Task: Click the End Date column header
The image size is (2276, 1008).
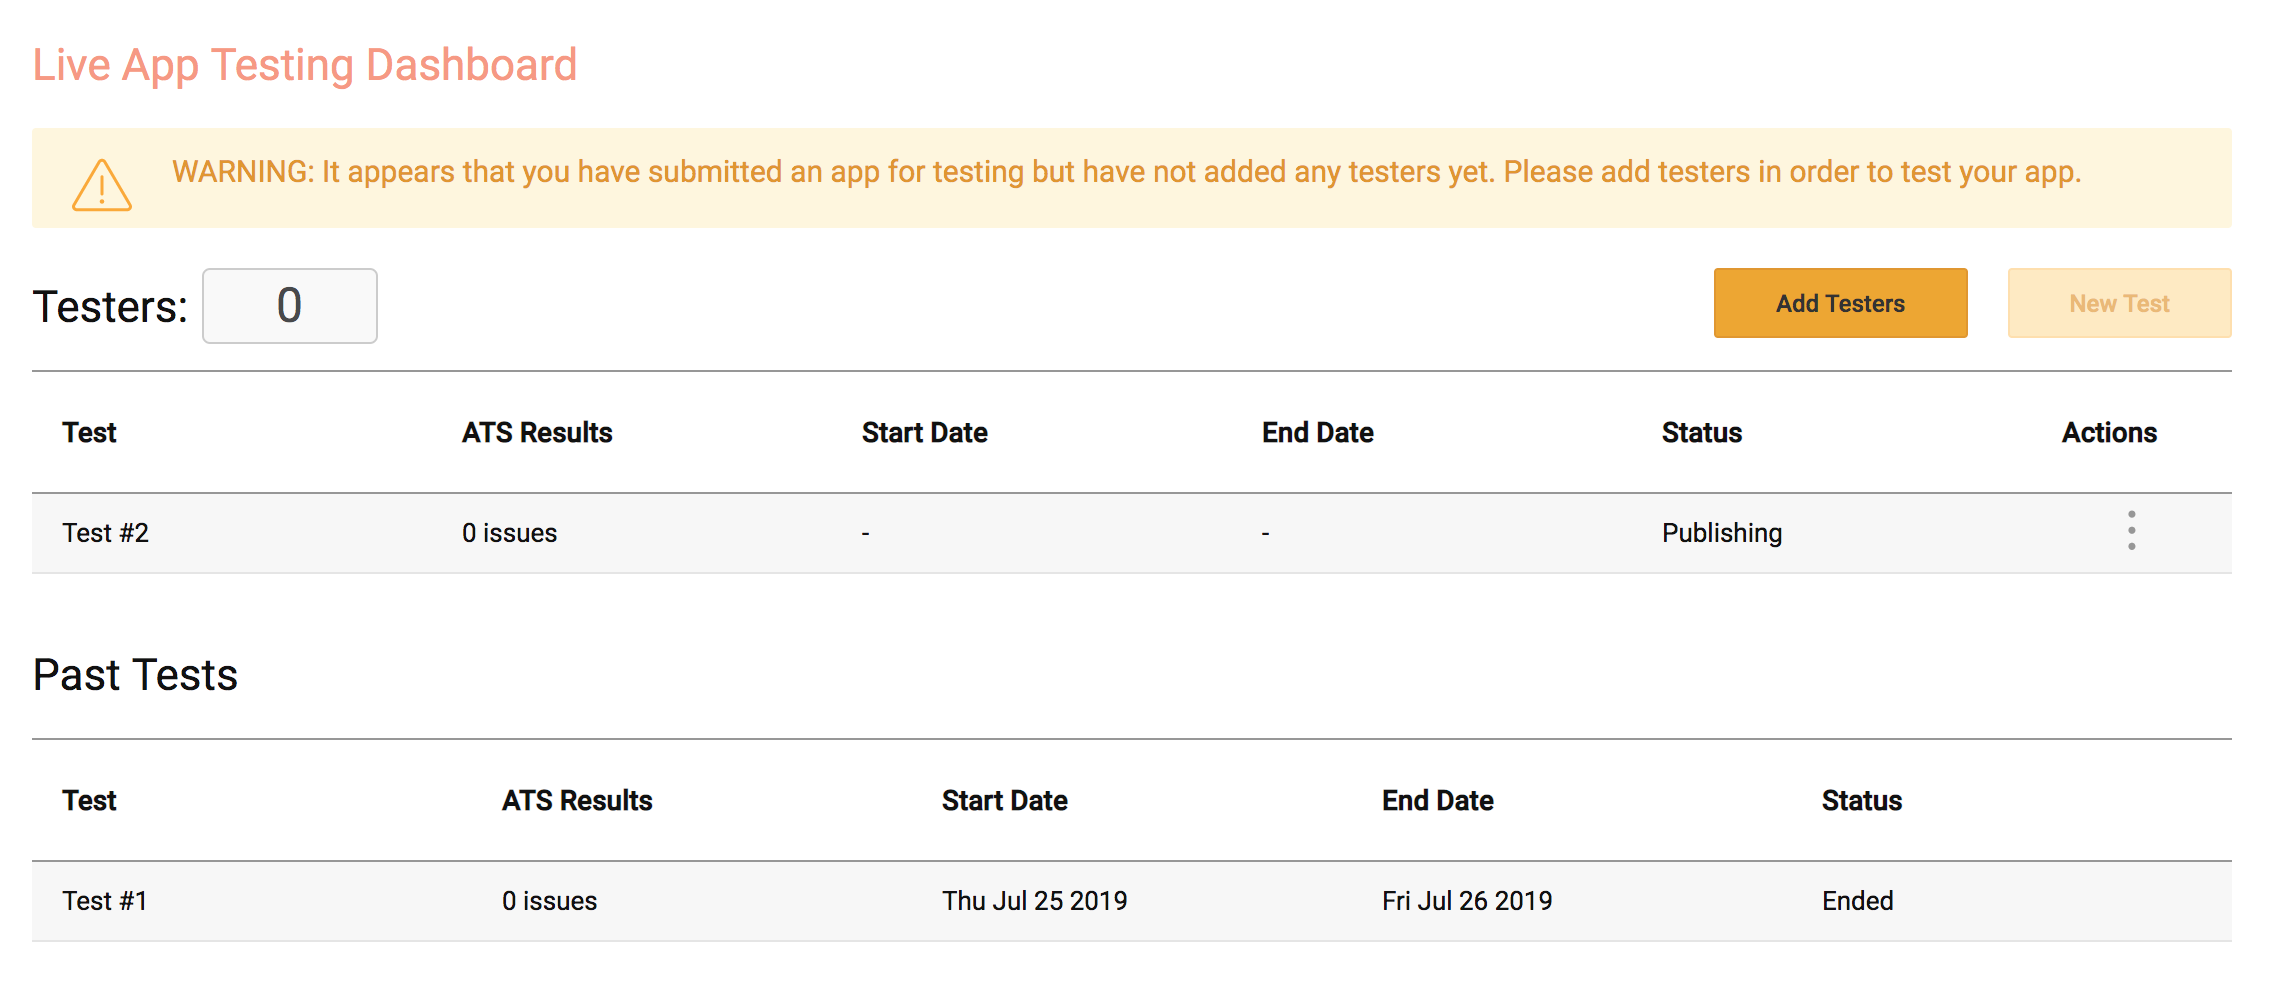Action: [x=1317, y=432]
